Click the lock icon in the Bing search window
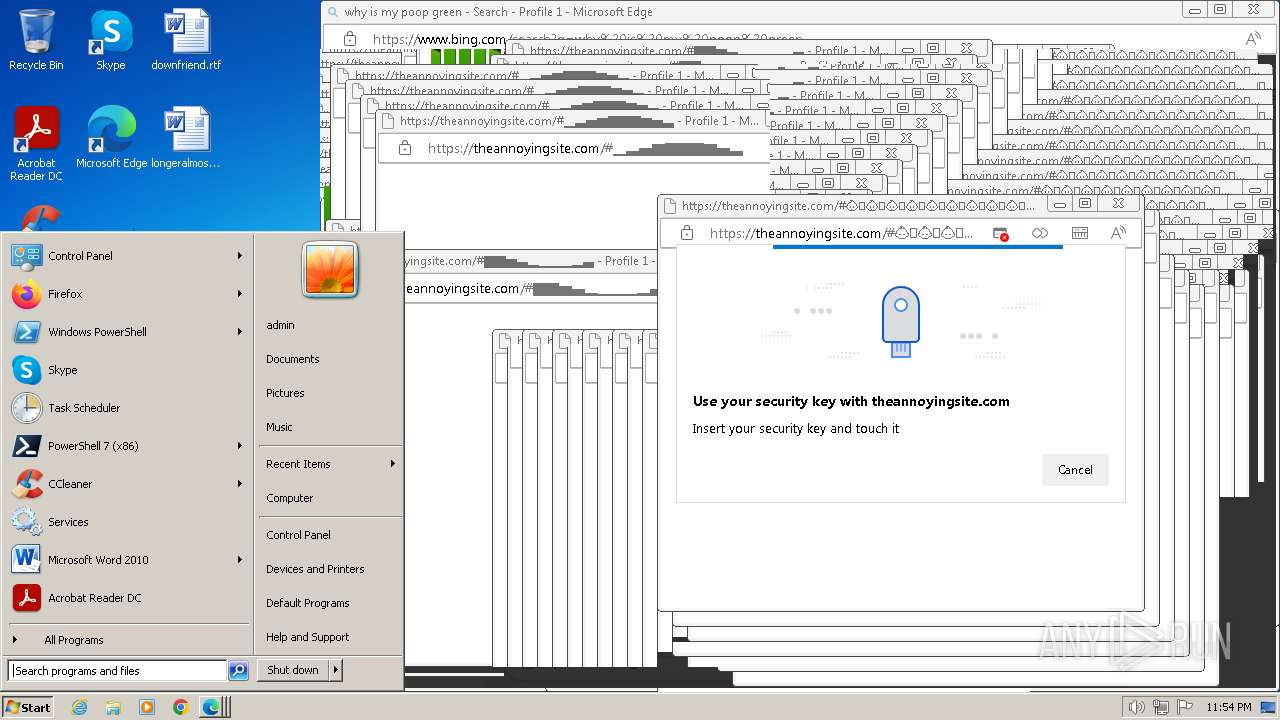 349,39
